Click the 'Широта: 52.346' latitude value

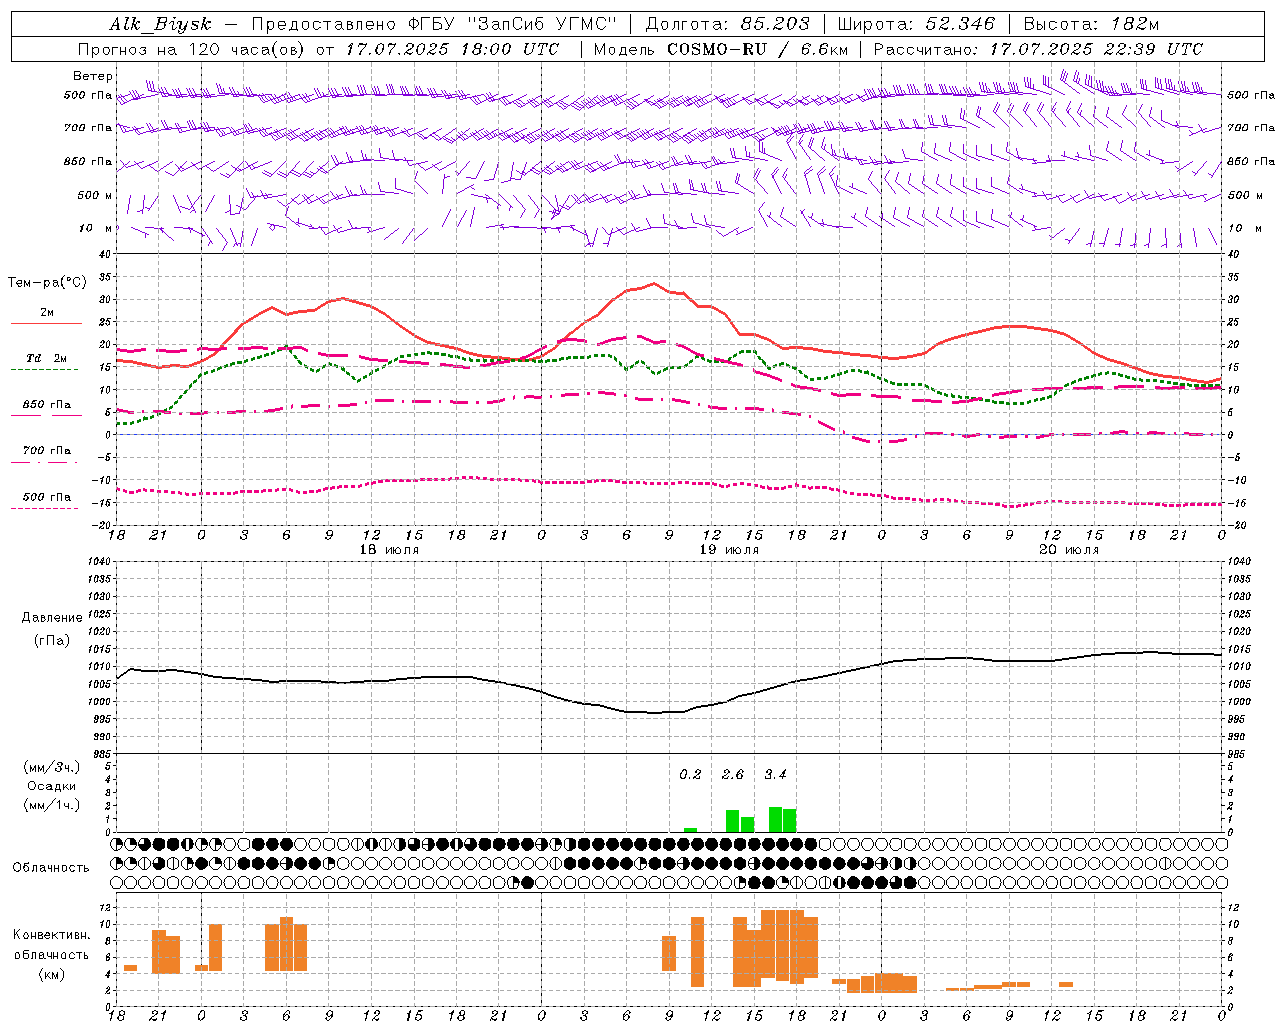point(916,25)
